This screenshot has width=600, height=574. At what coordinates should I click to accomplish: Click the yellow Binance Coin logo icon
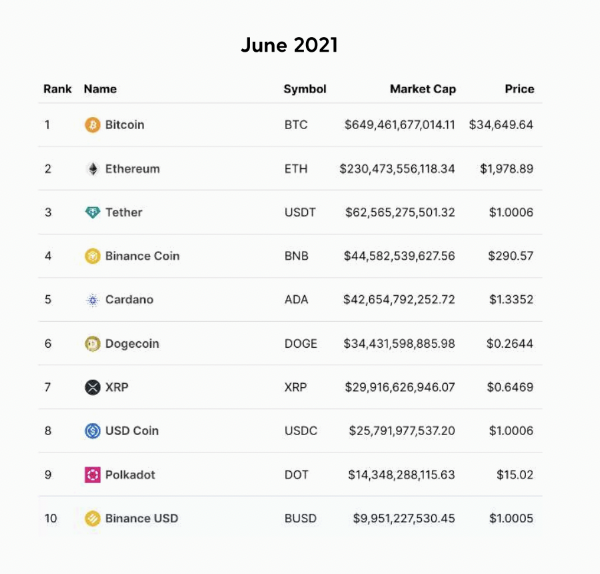tap(92, 256)
